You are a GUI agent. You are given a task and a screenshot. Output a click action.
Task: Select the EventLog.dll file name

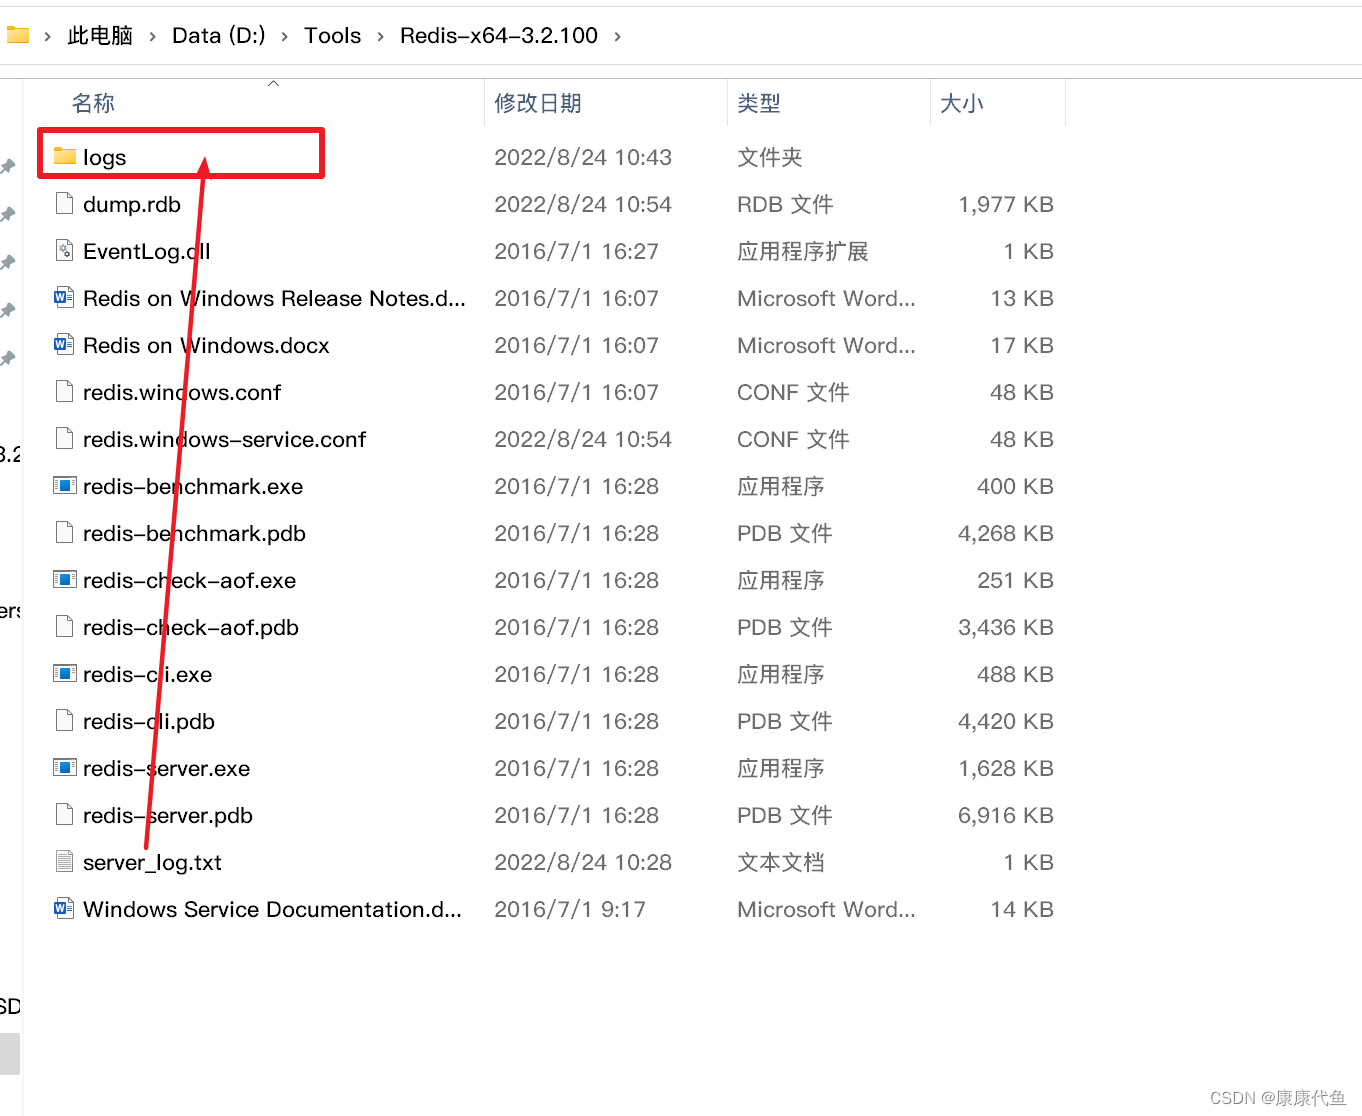147,251
